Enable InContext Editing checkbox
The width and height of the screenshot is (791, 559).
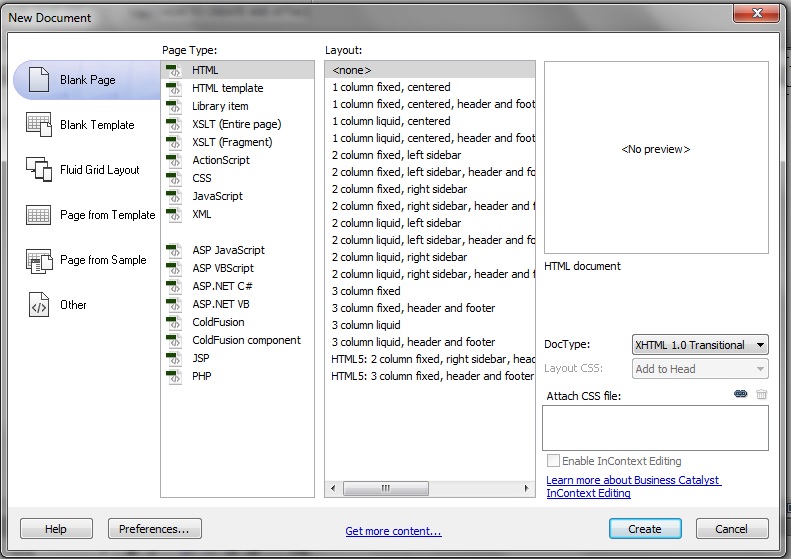click(554, 461)
